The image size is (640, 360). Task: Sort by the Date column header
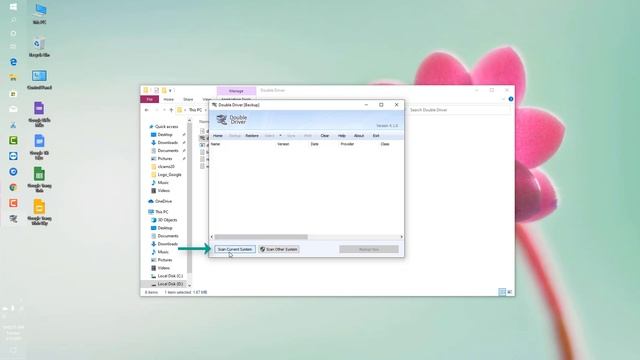314,144
